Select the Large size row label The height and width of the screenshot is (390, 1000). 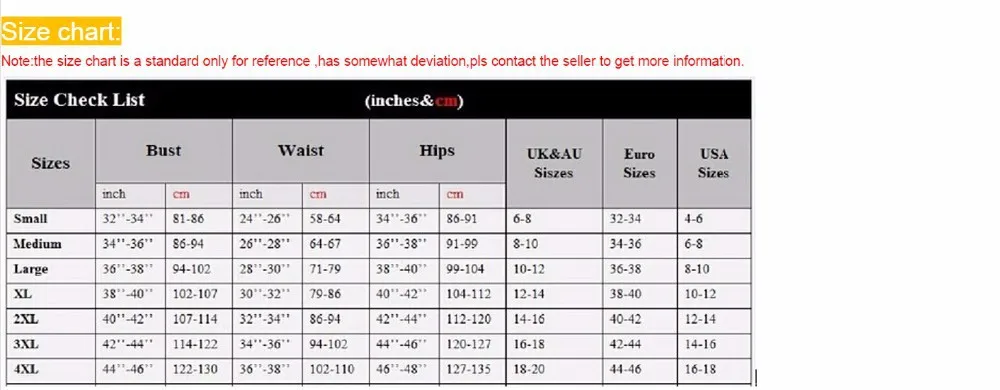(x=31, y=269)
